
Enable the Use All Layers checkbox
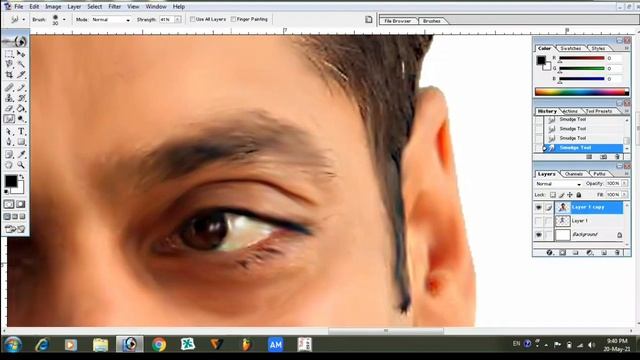[x=192, y=19]
